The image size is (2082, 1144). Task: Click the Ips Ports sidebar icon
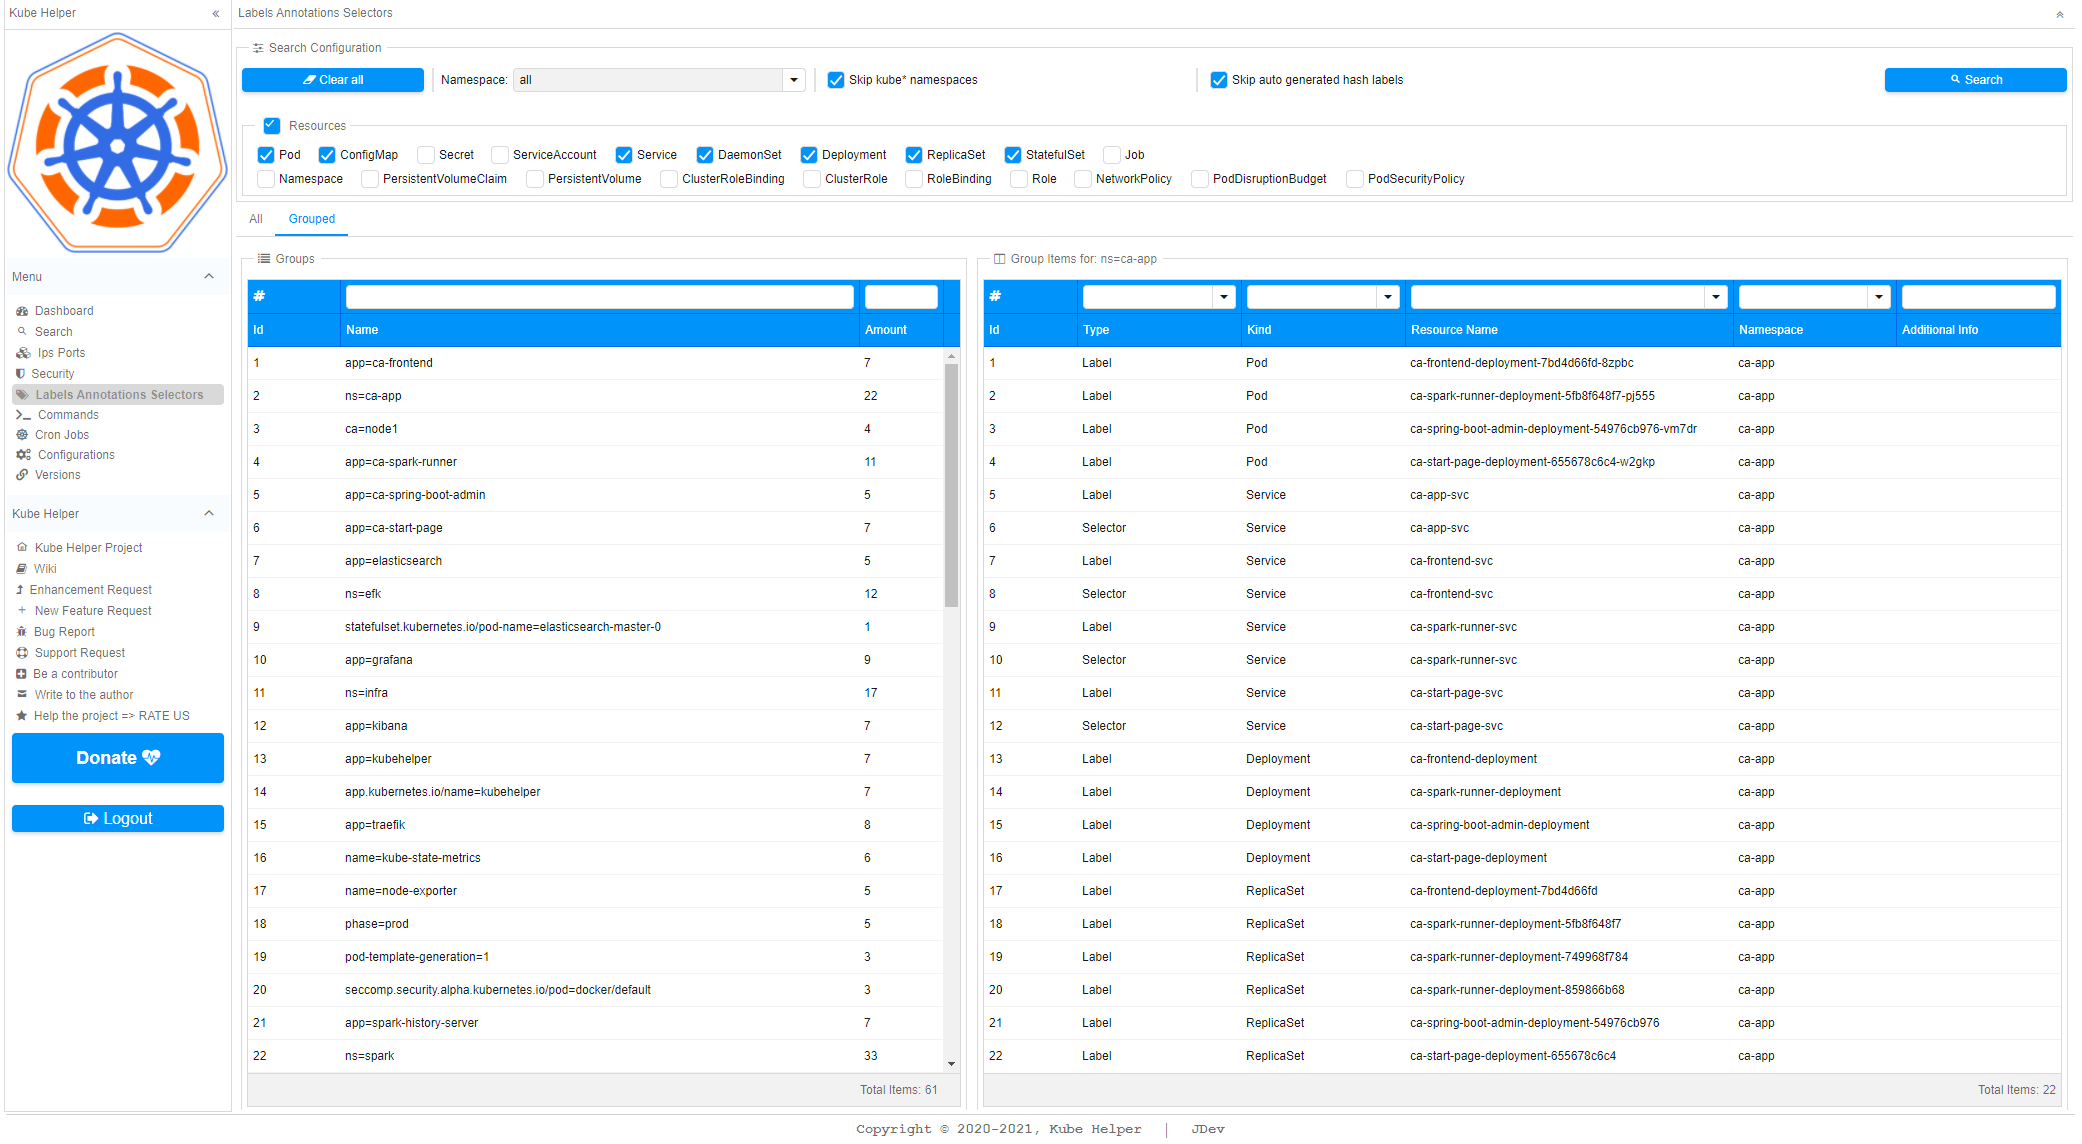[23, 353]
